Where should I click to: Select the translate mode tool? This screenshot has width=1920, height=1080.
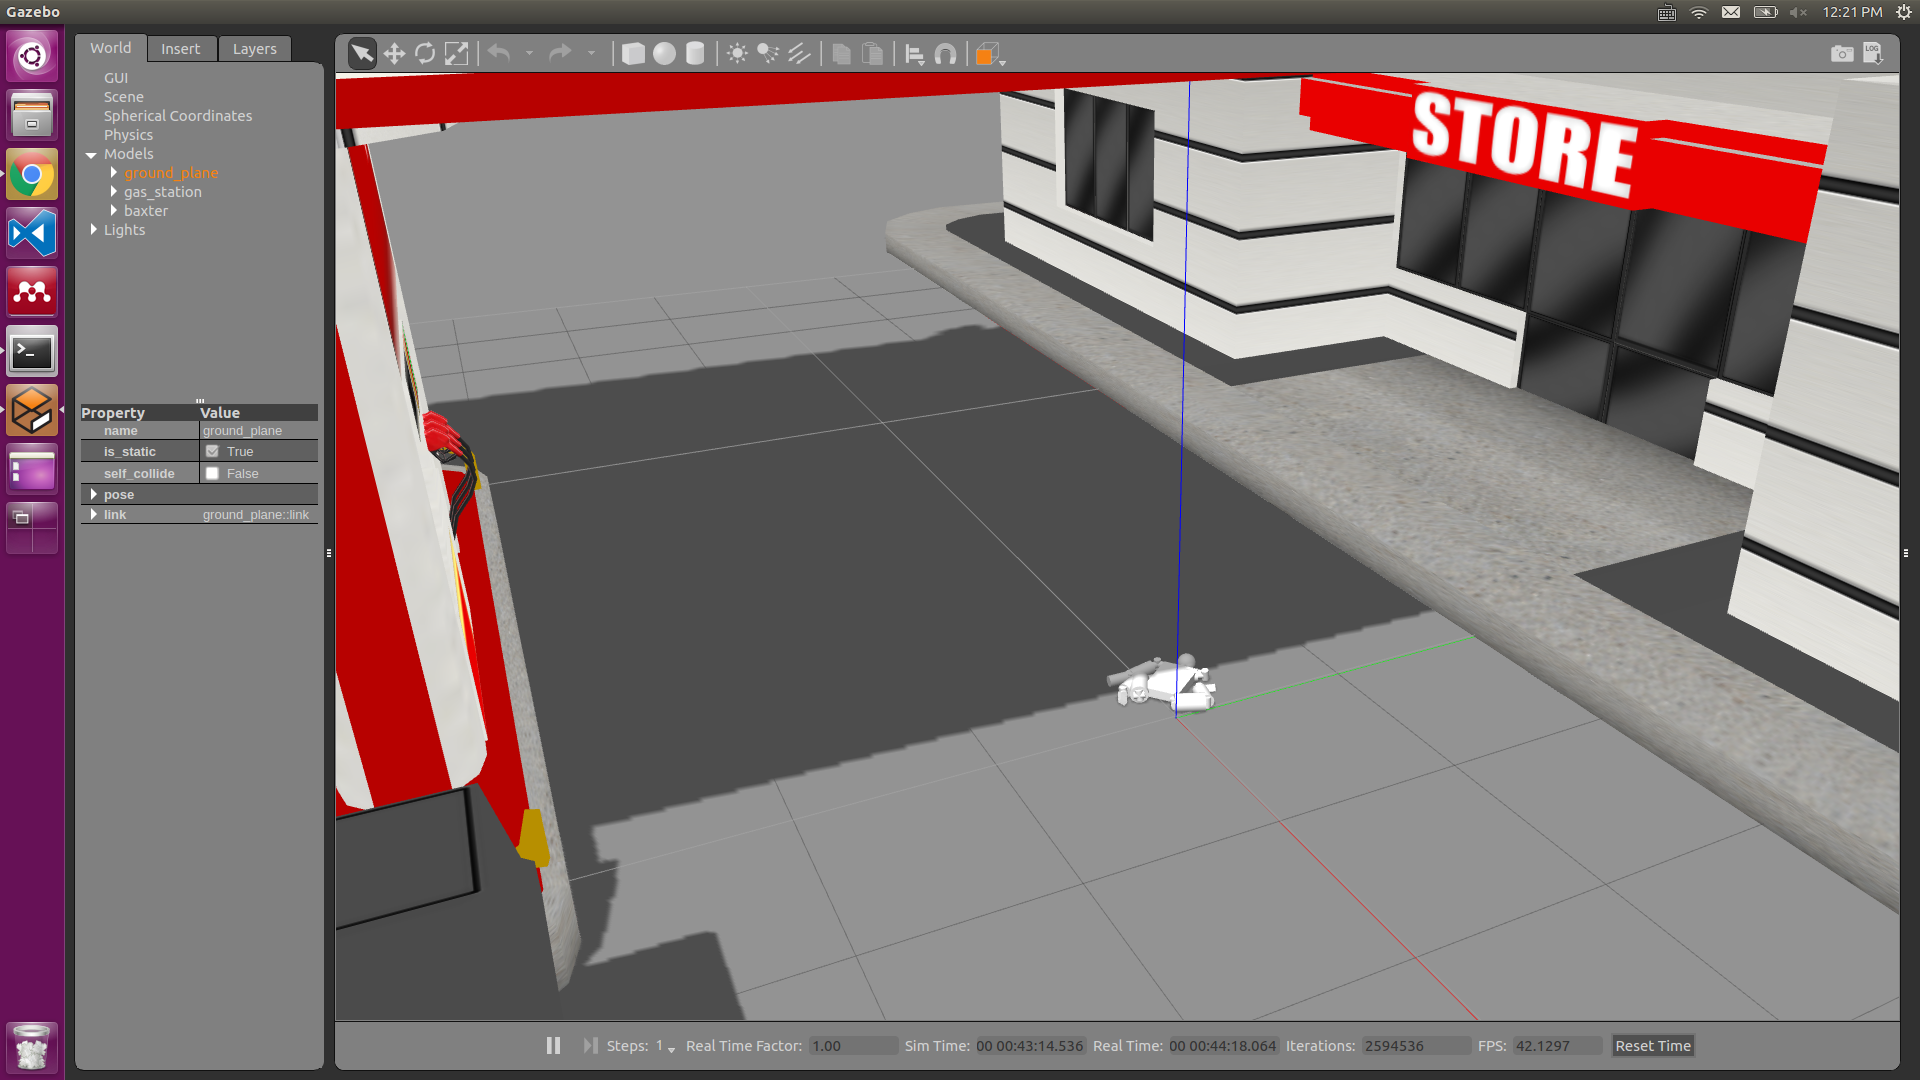pyautogui.click(x=394, y=54)
